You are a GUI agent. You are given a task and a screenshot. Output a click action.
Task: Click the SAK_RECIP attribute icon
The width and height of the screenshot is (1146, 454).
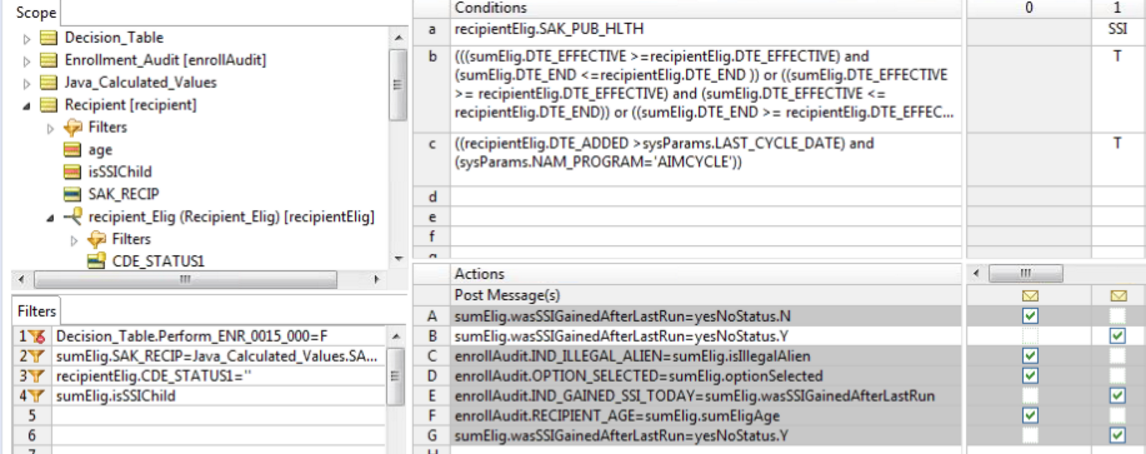pos(72,194)
